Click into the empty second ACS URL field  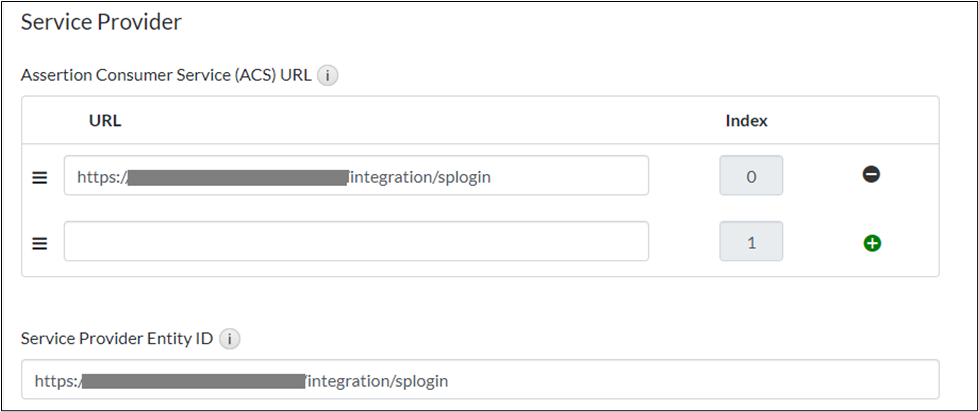coord(356,242)
